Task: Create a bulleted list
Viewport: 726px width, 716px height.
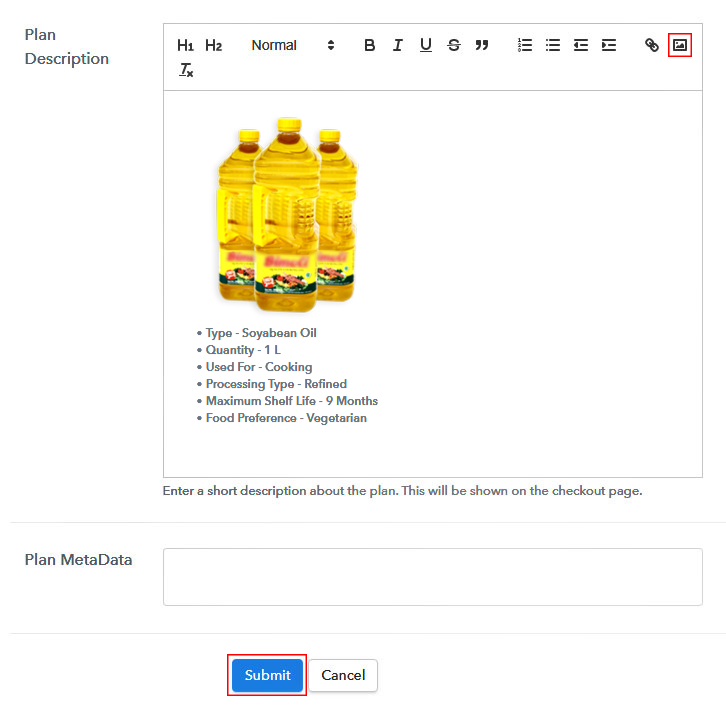Action: coord(553,45)
